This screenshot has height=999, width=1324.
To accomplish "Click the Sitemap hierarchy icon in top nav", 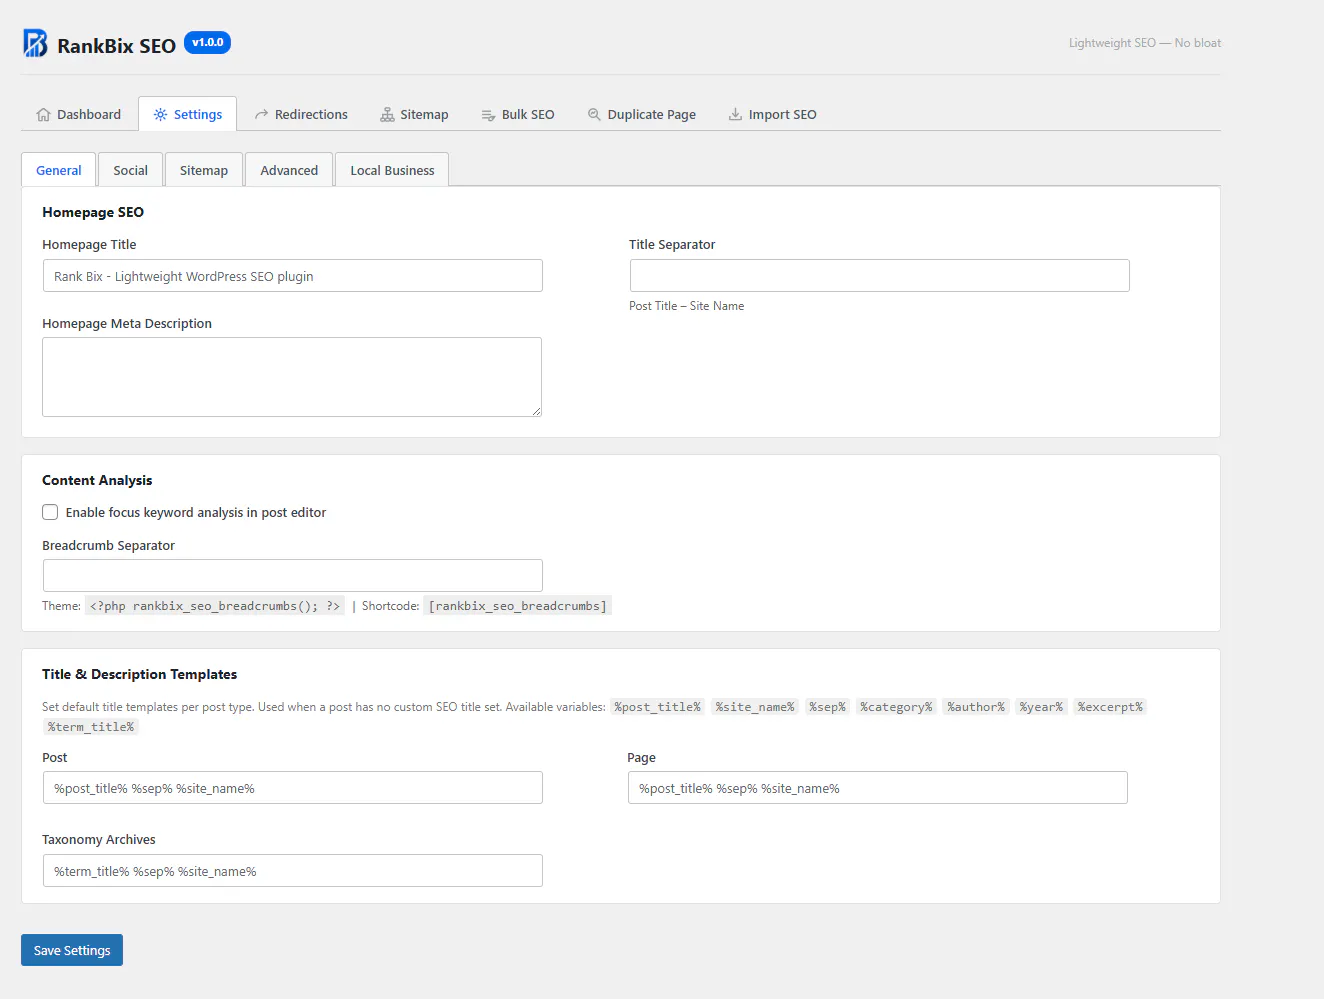I will pos(387,115).
